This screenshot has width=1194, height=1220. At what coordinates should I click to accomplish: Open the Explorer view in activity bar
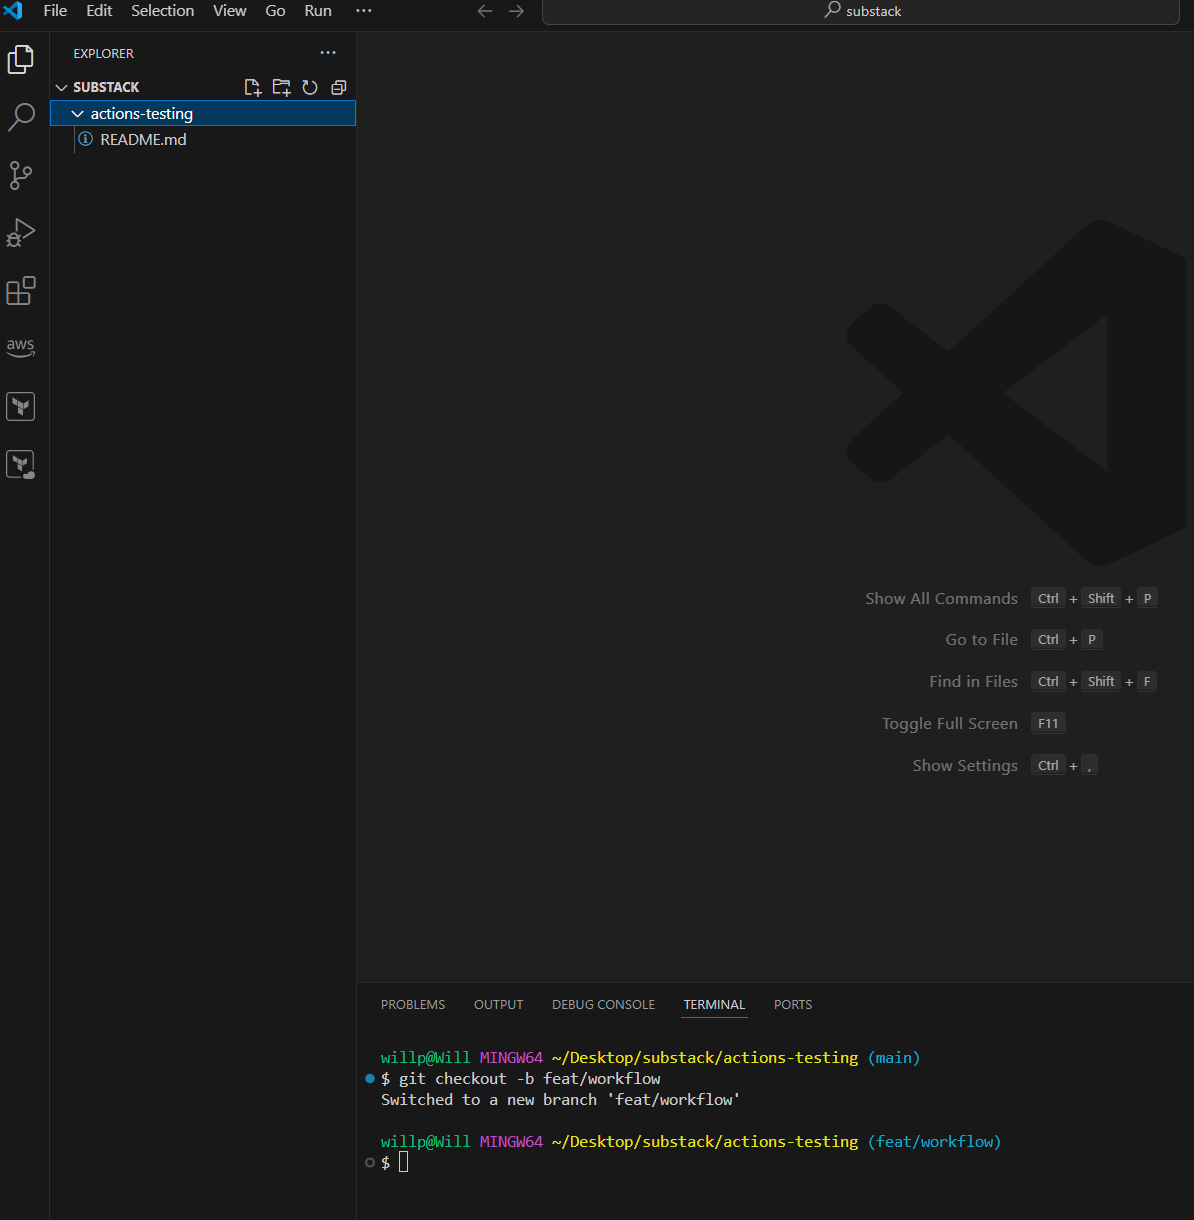click(x=21, y=59)
